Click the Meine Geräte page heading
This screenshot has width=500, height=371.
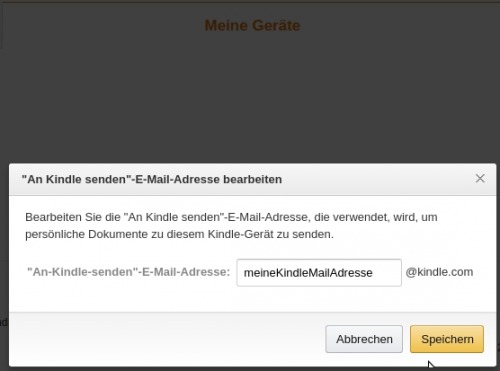tap(252, 25)
